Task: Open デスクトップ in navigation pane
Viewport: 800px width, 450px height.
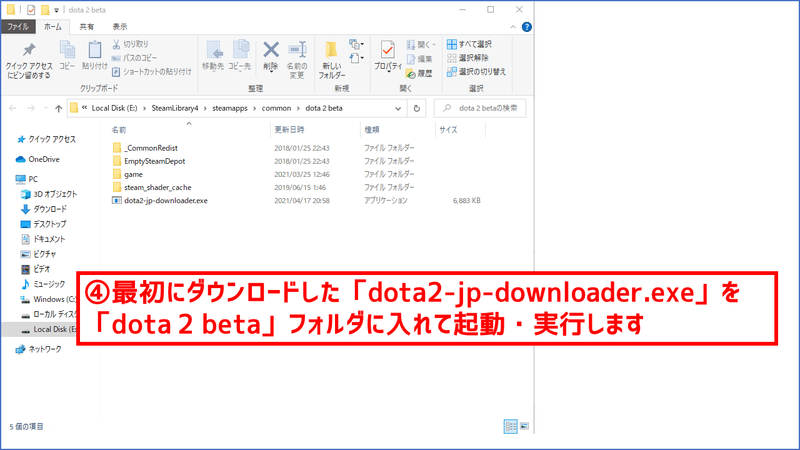Action: pos(44,224)
